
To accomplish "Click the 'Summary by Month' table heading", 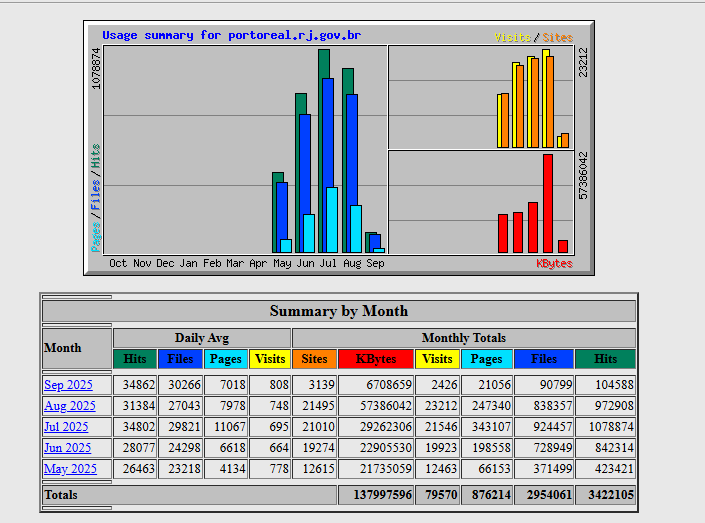I will [338, 311].
